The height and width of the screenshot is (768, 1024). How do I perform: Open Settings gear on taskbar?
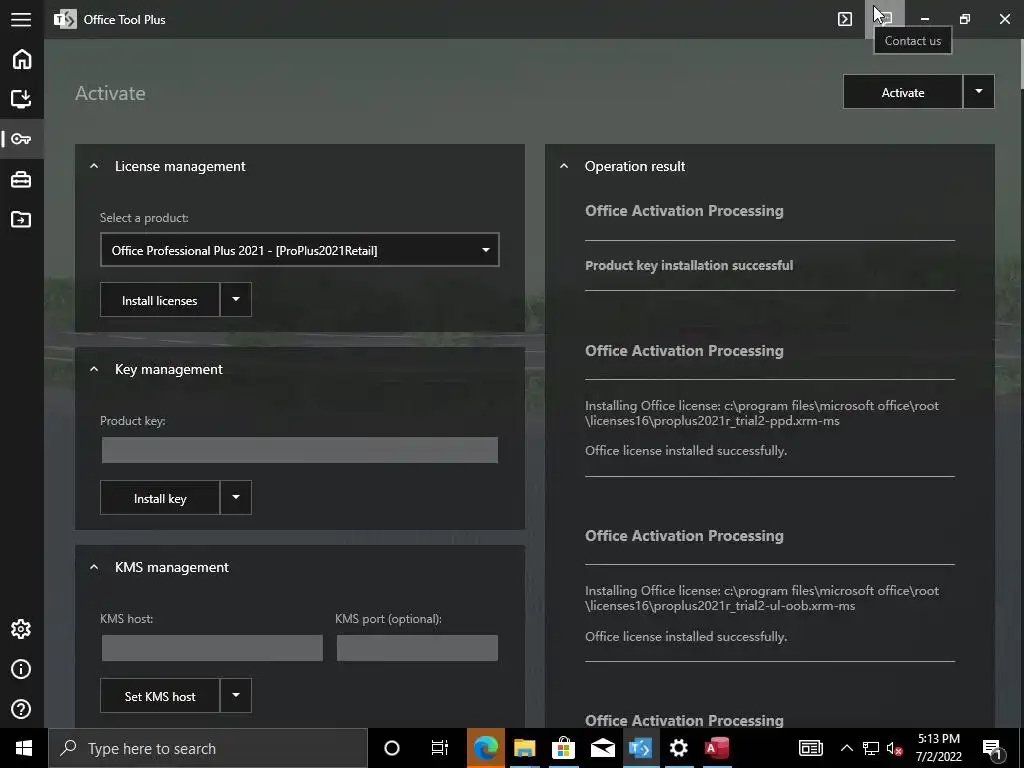(x=679, y=748)
